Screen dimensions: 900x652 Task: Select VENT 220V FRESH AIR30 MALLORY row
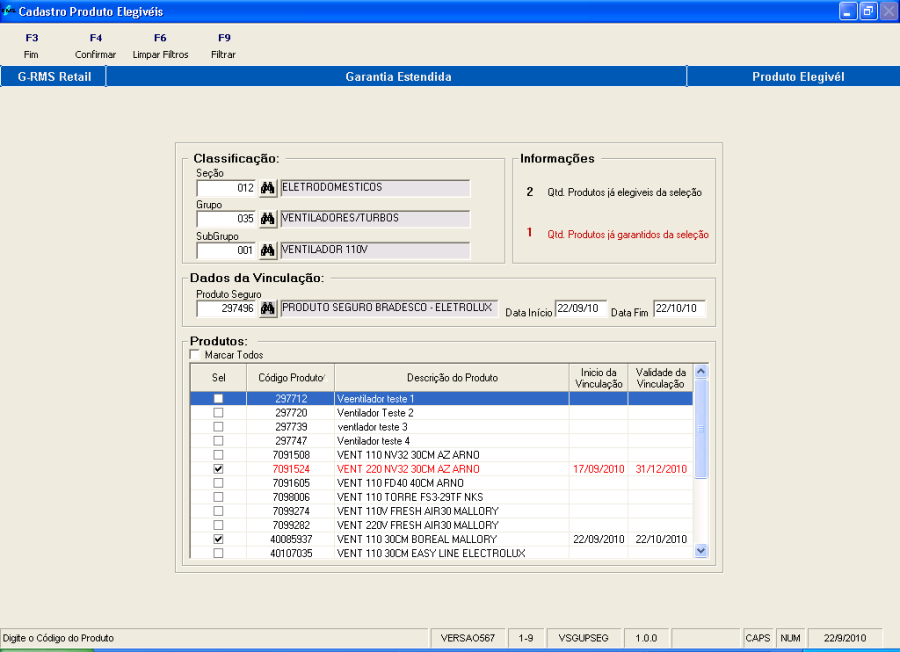[441, 525]
